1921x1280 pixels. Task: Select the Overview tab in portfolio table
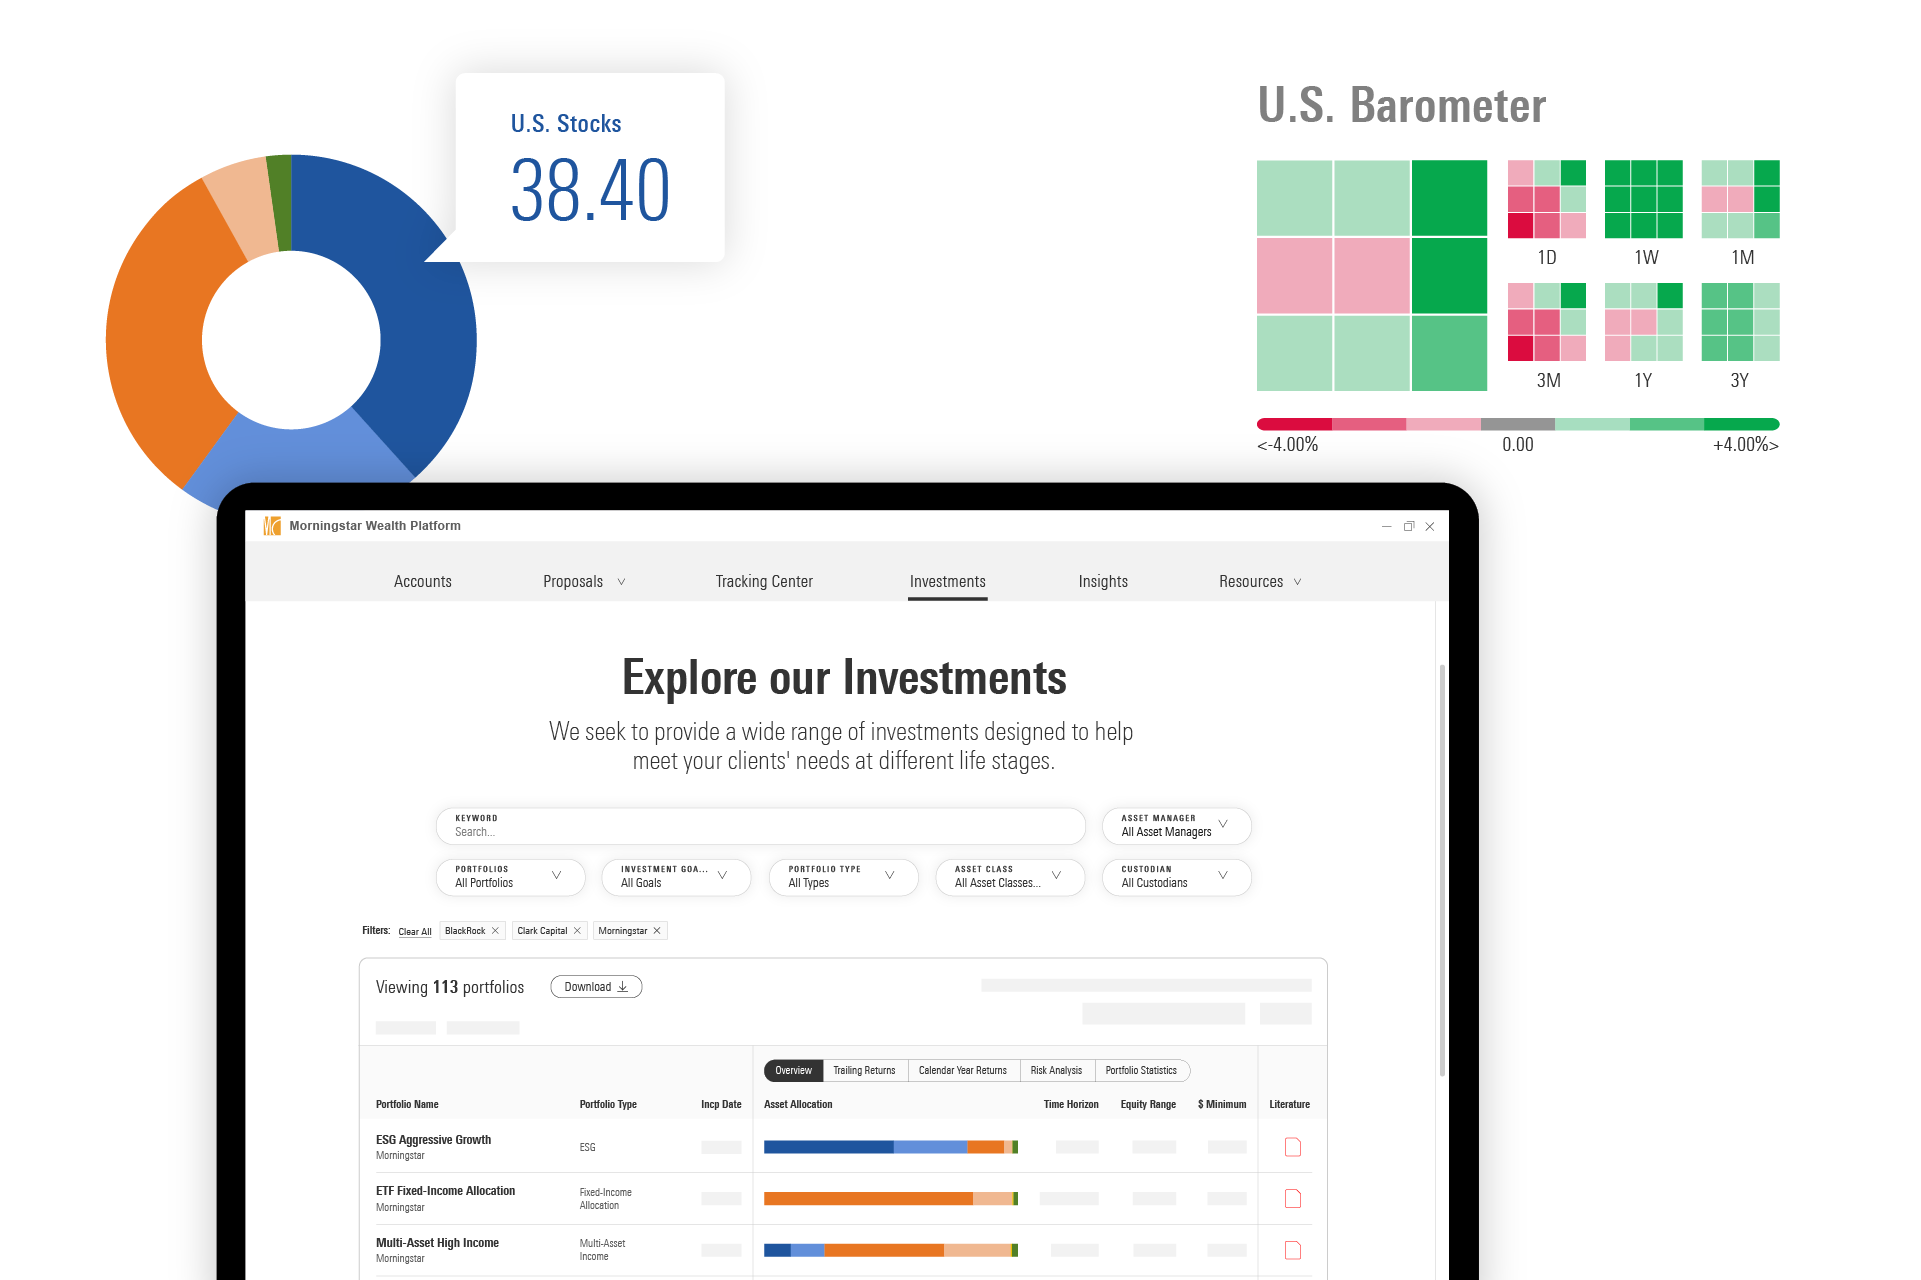pos(793,1071)
